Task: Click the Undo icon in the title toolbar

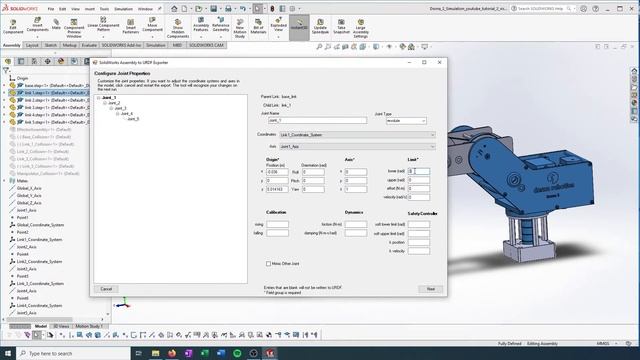Action: pos(243,9)
